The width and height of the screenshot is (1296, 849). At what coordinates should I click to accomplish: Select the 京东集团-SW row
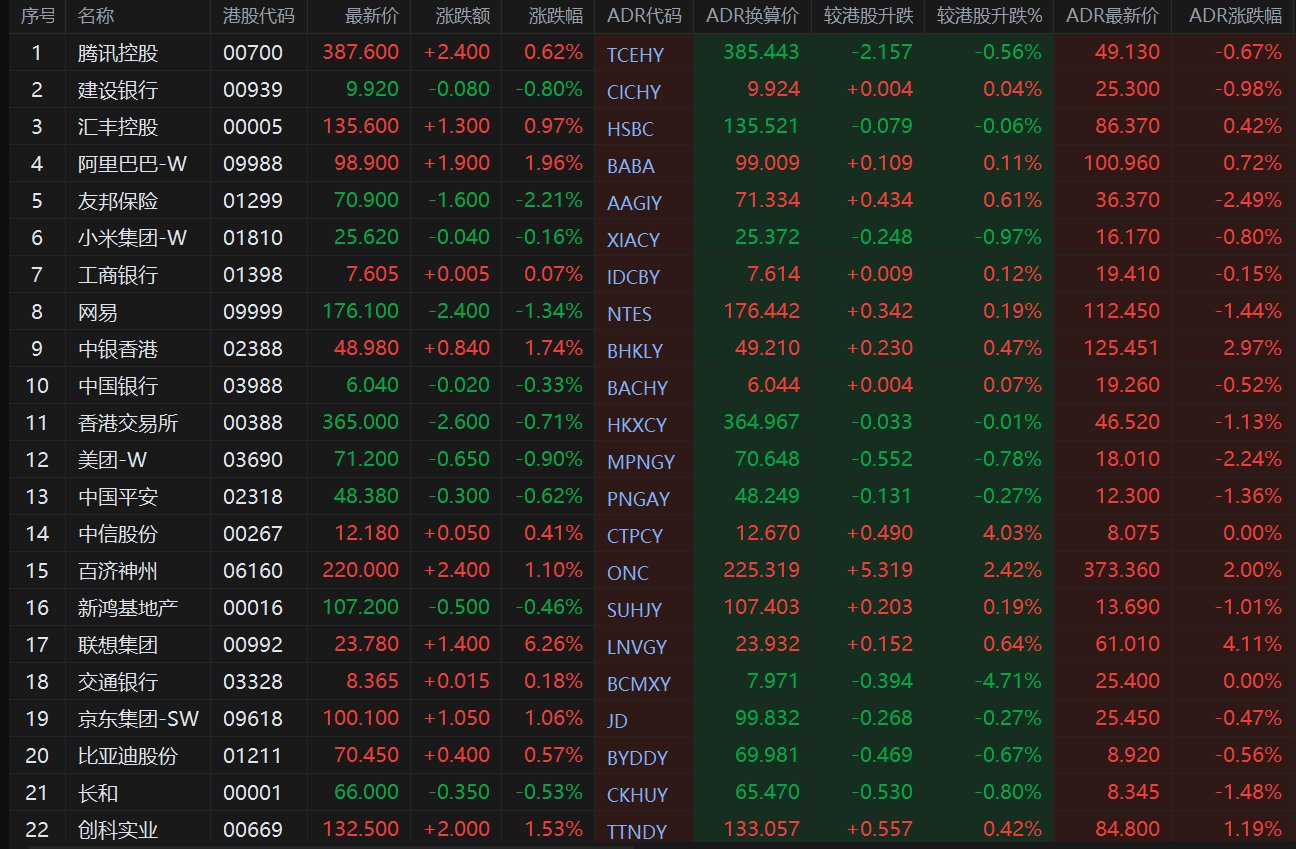pyautogui.click(x=648, y=719)
